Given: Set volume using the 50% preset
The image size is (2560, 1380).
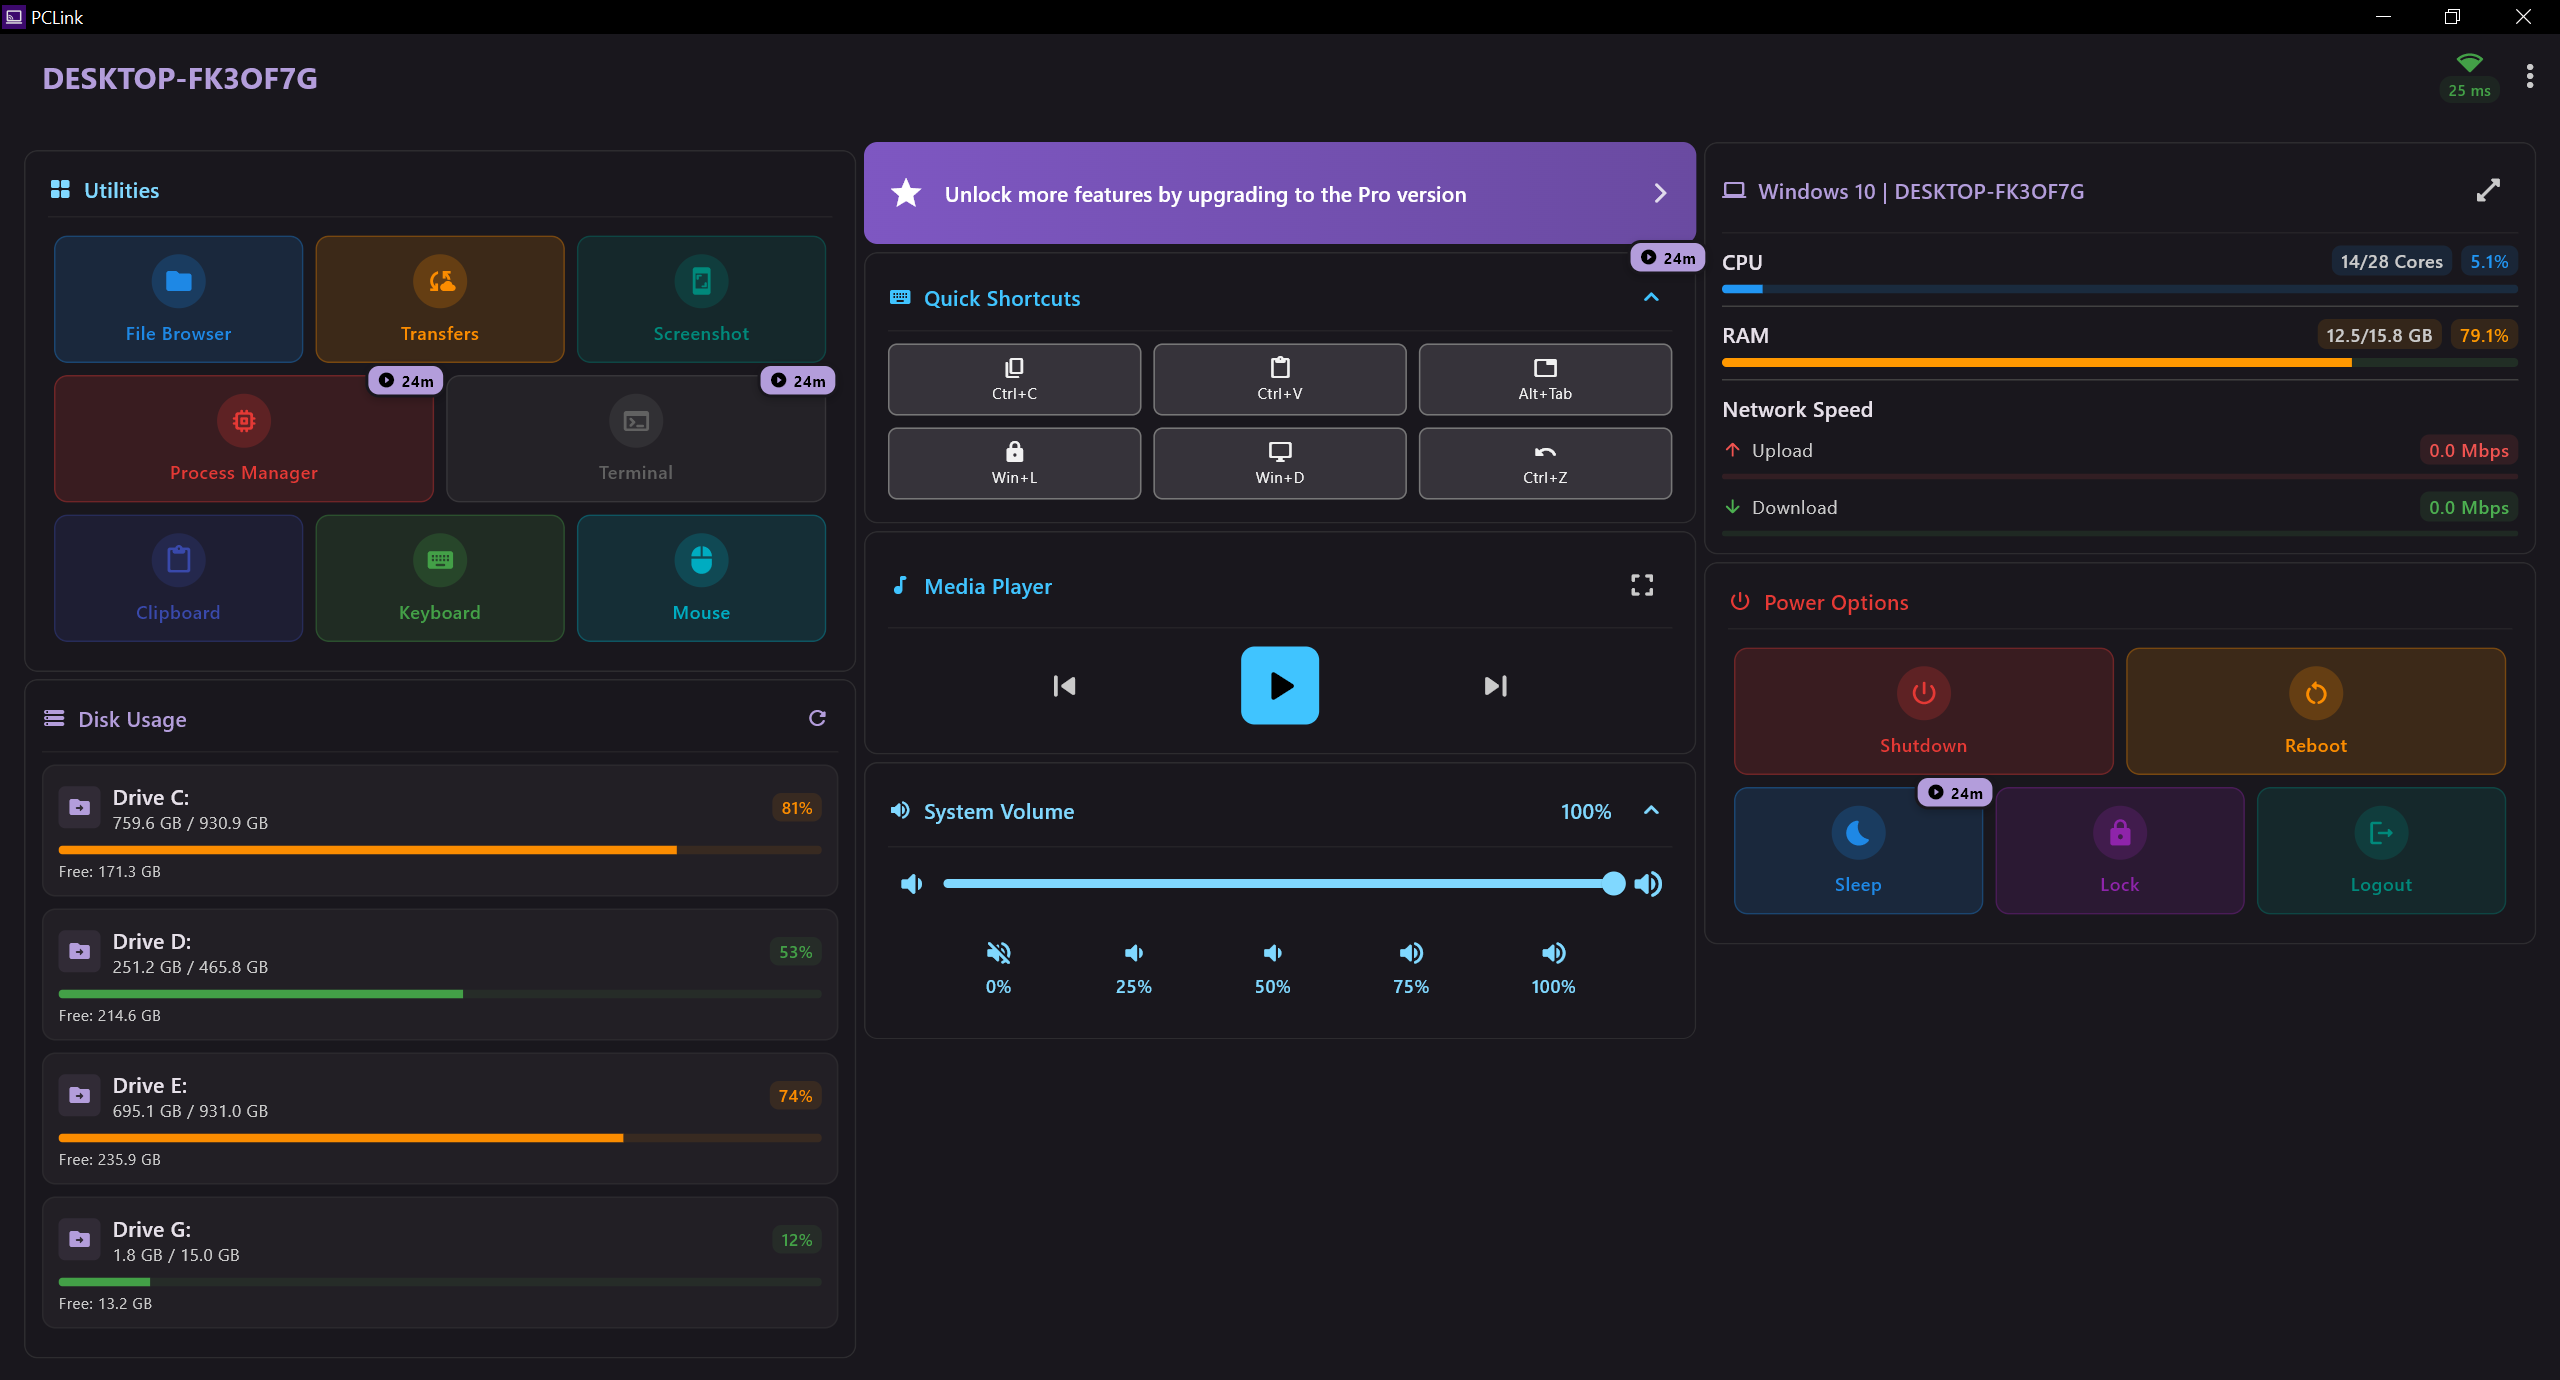Looking at the screenshot, I should click(1272, 967).
